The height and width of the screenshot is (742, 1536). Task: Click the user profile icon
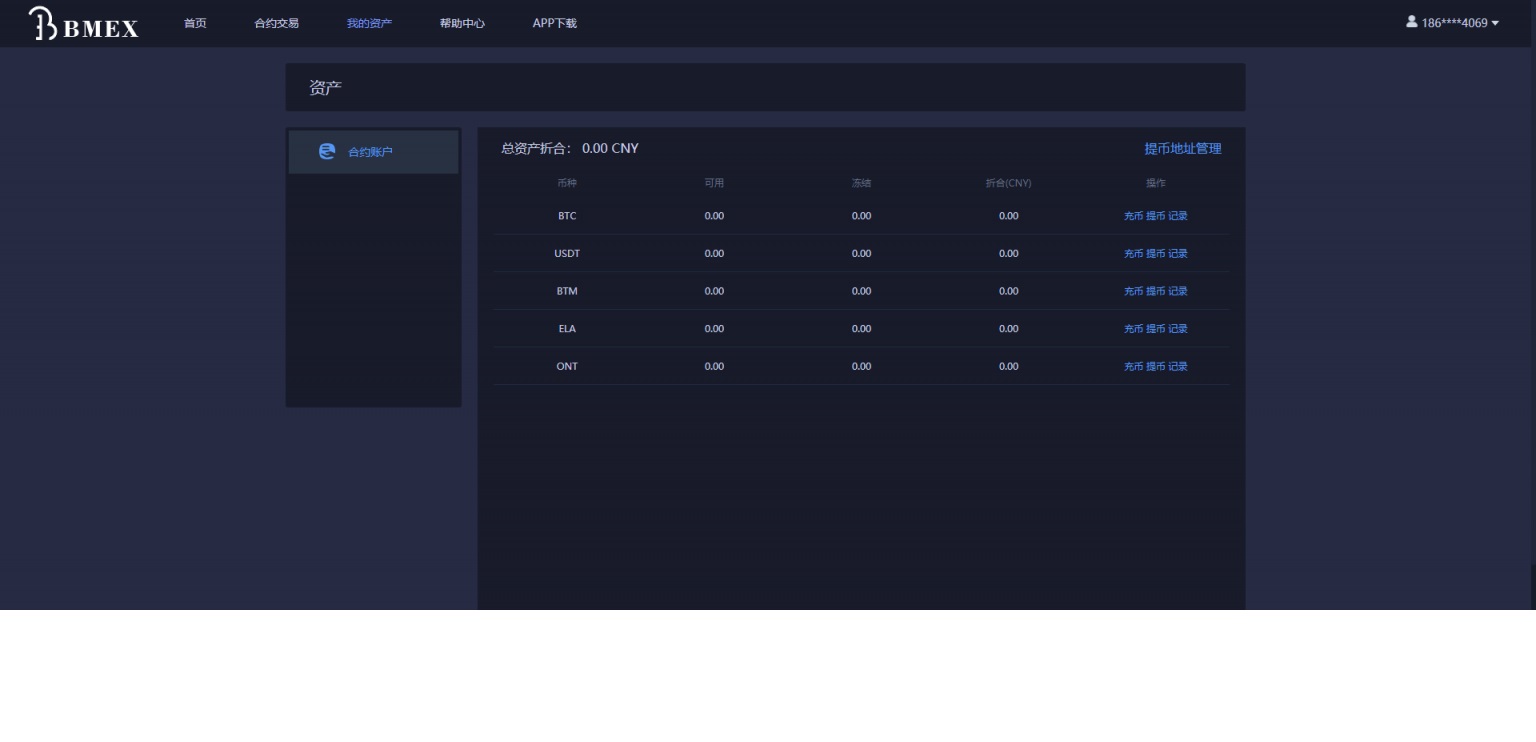coord(1411,22)
